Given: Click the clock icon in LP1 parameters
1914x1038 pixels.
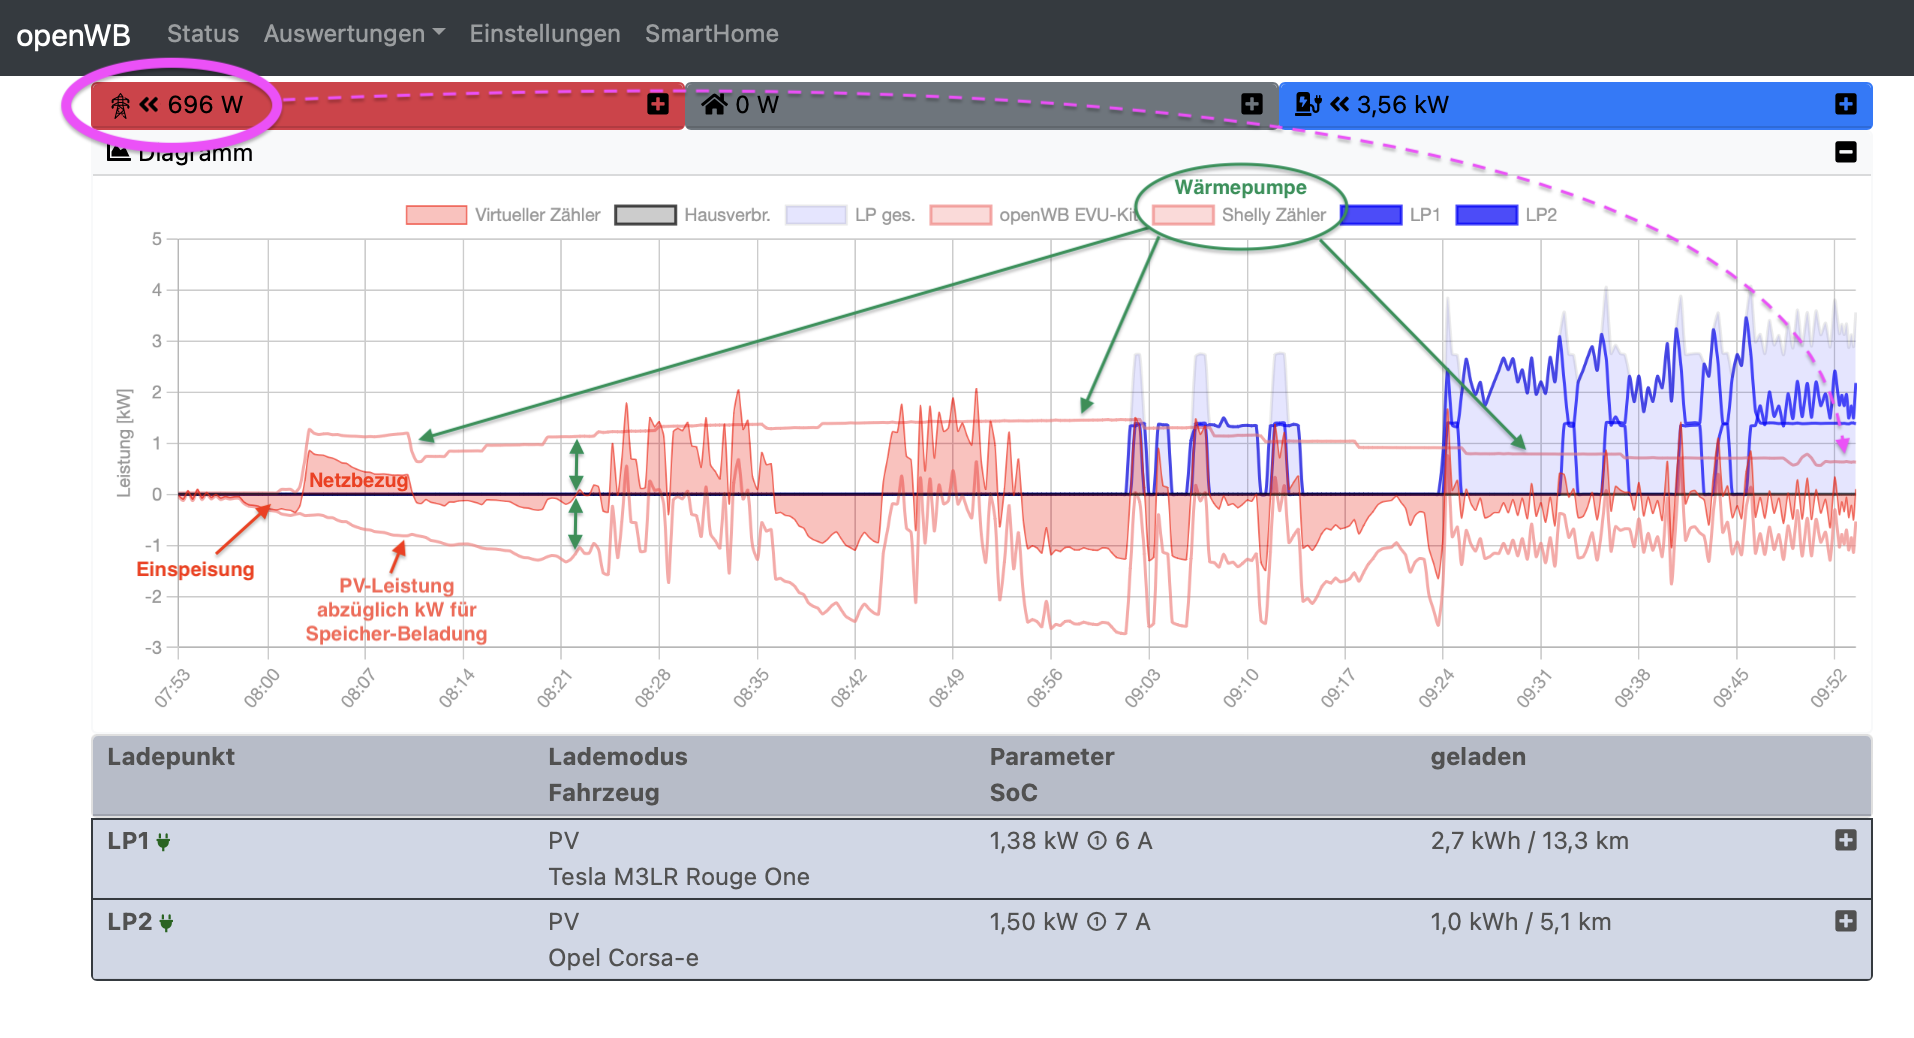Looking at the screenshot, I should [x=1097, y=841].
